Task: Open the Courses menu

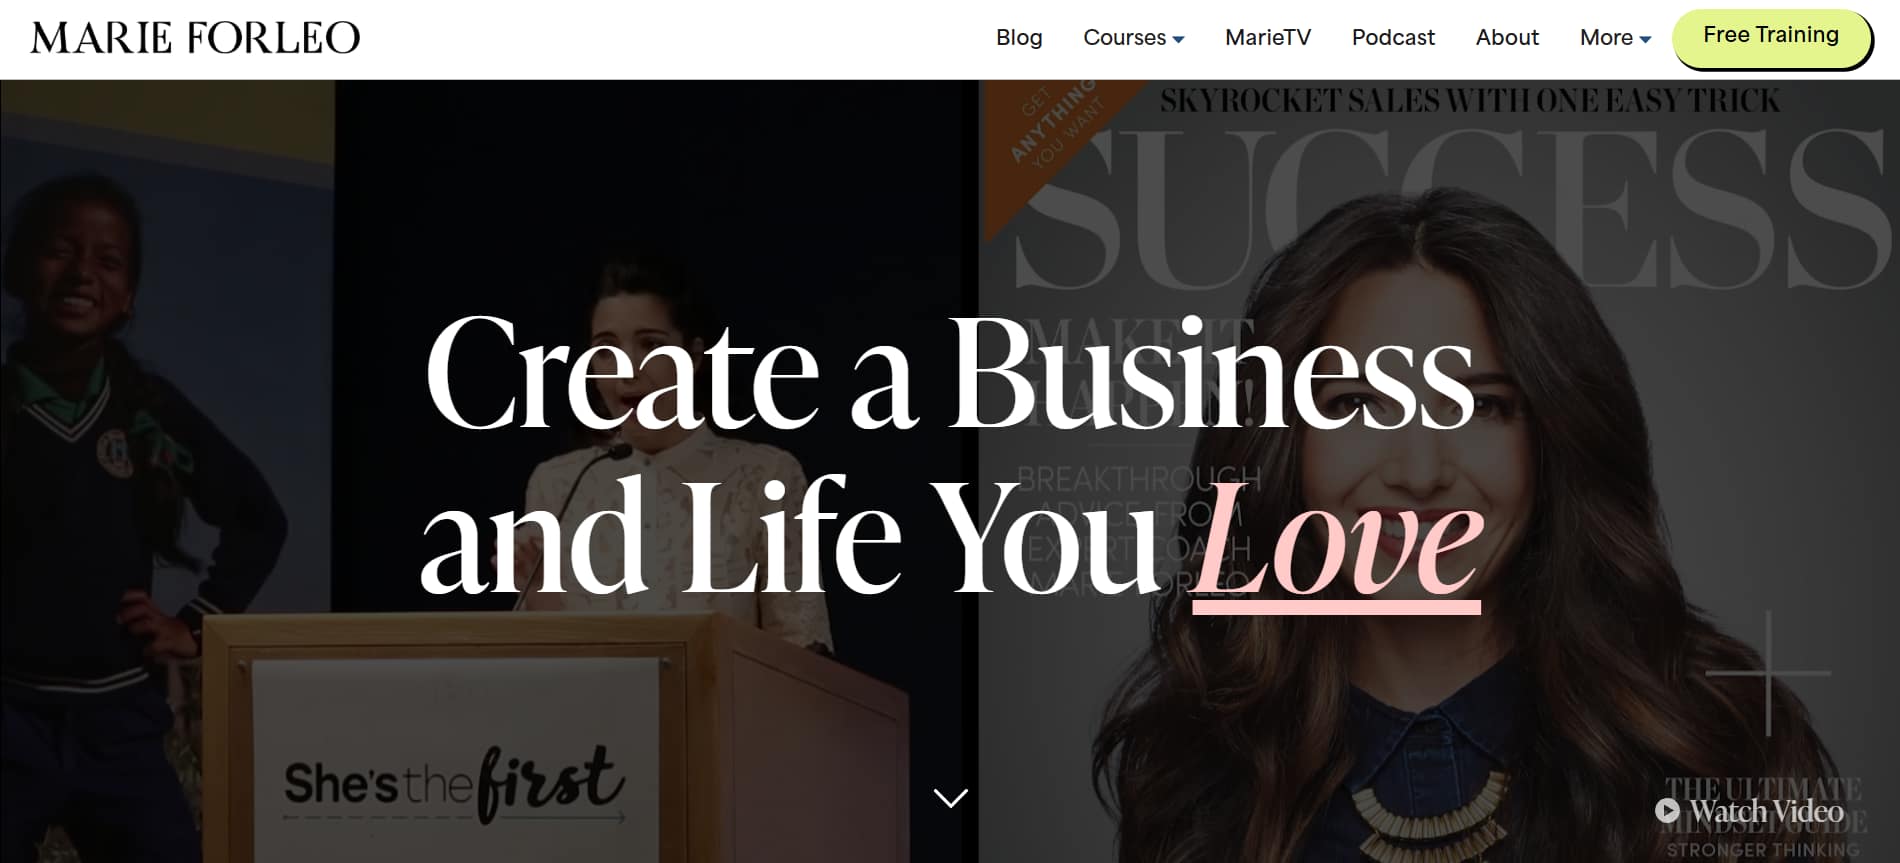Action: pos(1124,38)
